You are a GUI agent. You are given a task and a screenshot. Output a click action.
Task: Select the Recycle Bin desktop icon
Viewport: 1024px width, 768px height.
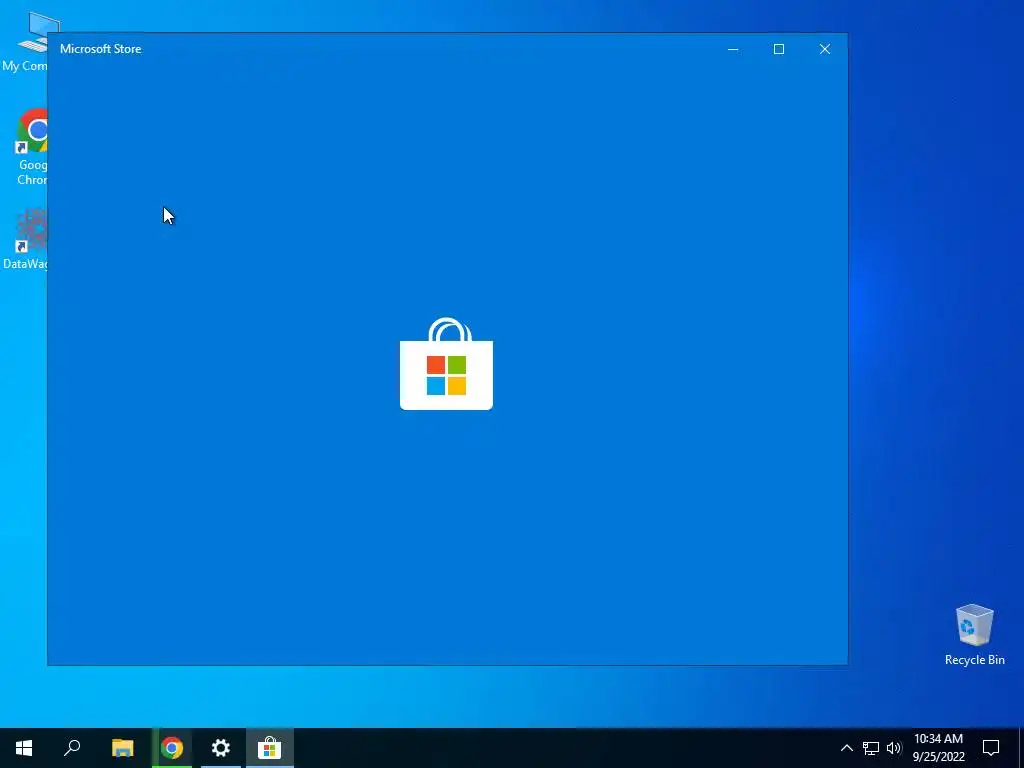coord(974,635)
